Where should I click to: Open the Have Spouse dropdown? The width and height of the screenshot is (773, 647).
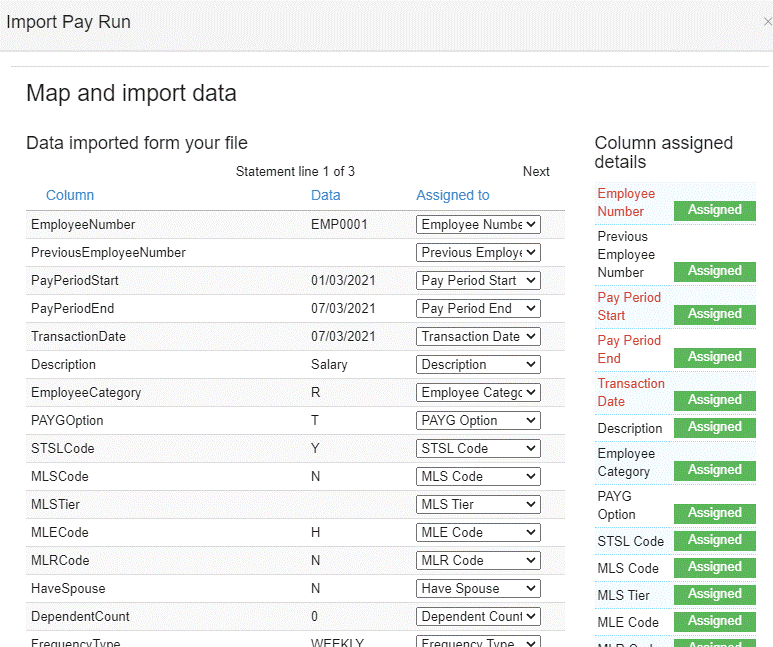478,589
